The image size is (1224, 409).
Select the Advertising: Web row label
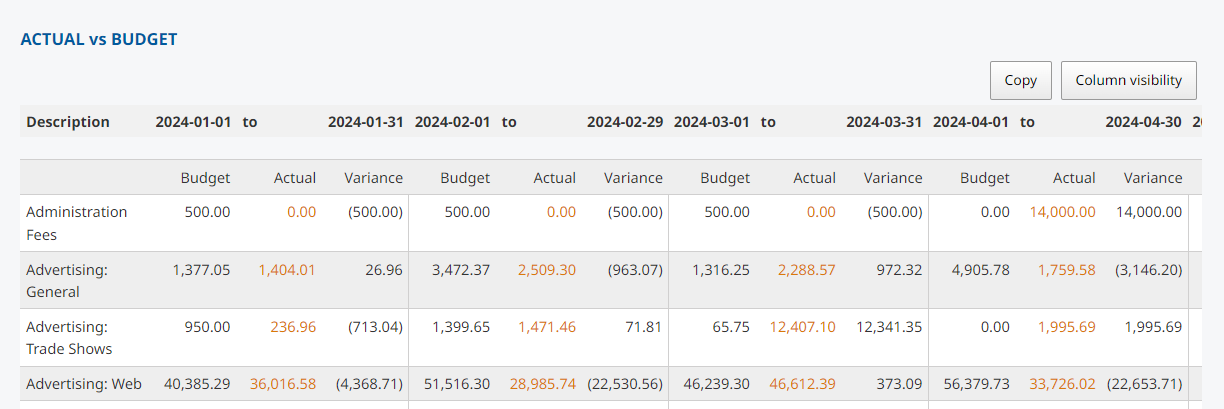(84, 384)
